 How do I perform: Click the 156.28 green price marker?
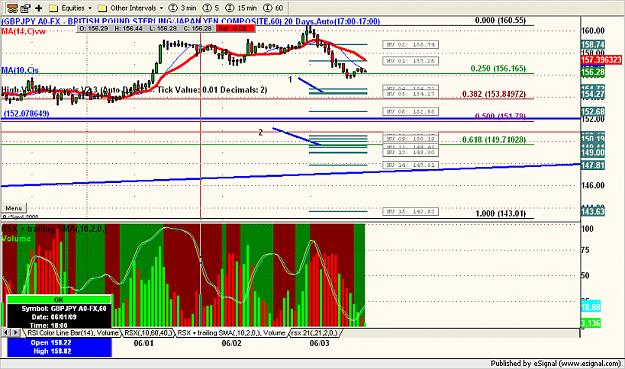(x=593, y=73)
